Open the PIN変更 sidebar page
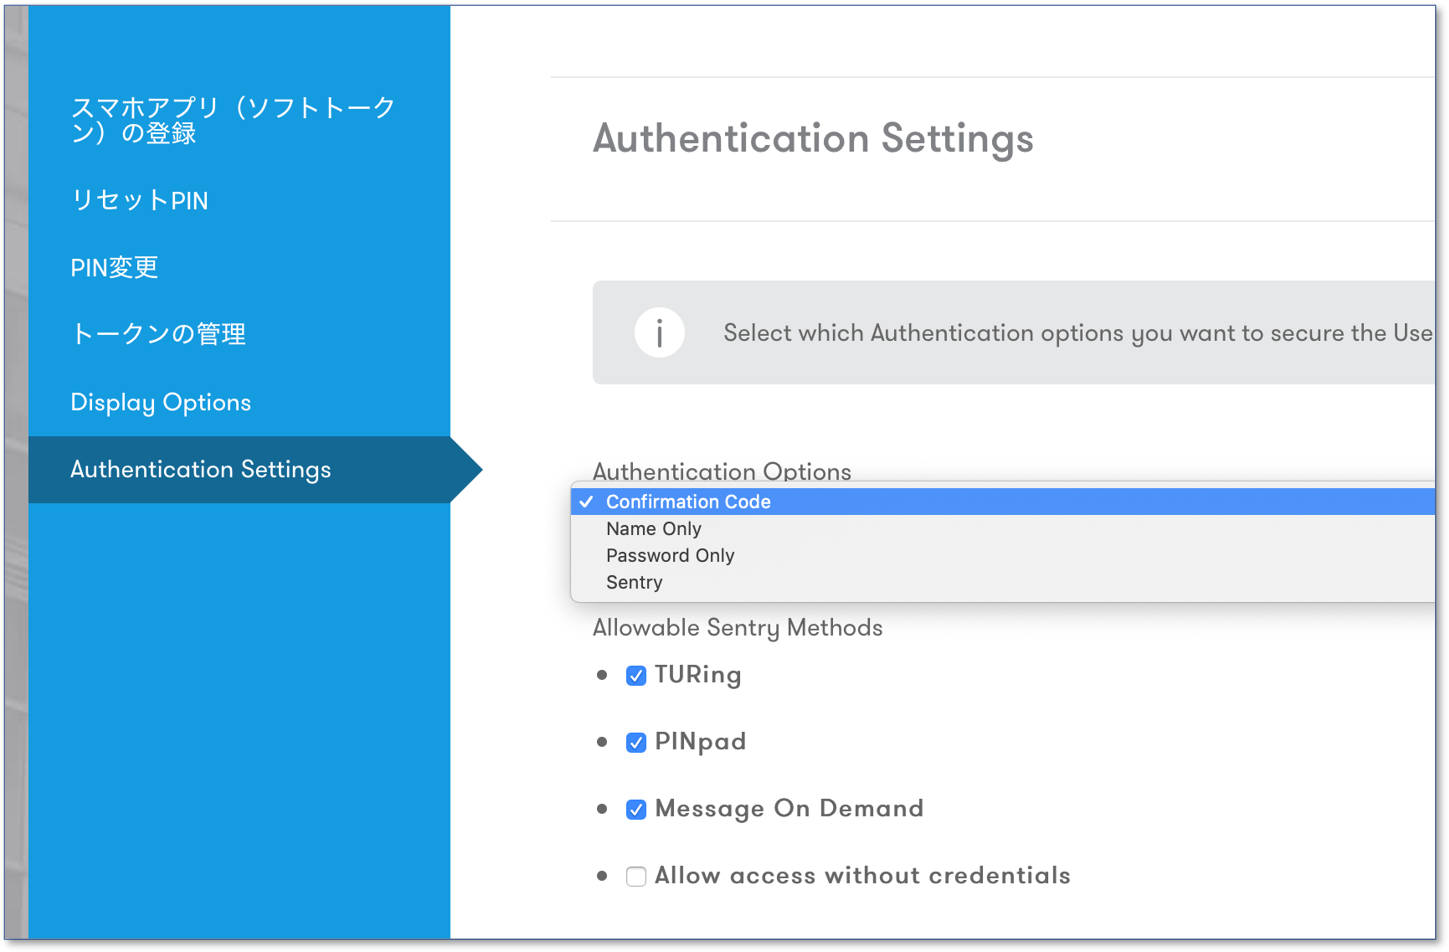This screenshot has height=952, width=1449. pyautogui.click(x=114, y=267)
